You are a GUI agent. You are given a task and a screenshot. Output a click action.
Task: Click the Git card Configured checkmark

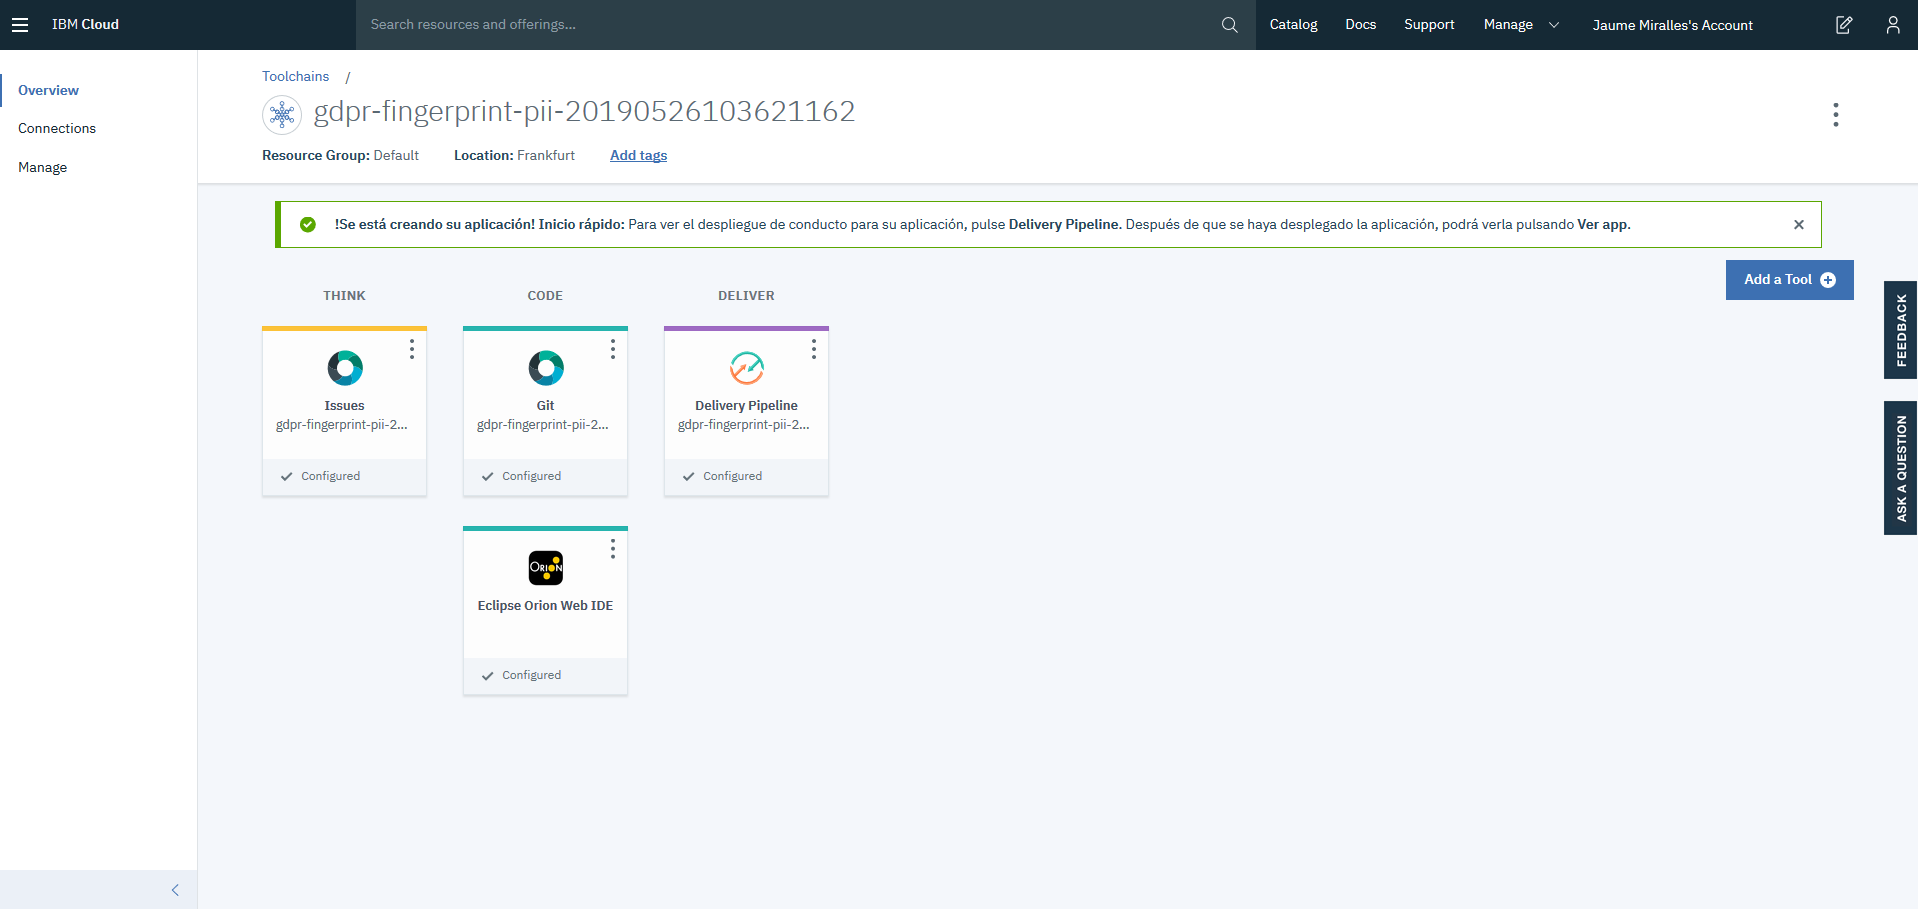click(x=488, y=477)
